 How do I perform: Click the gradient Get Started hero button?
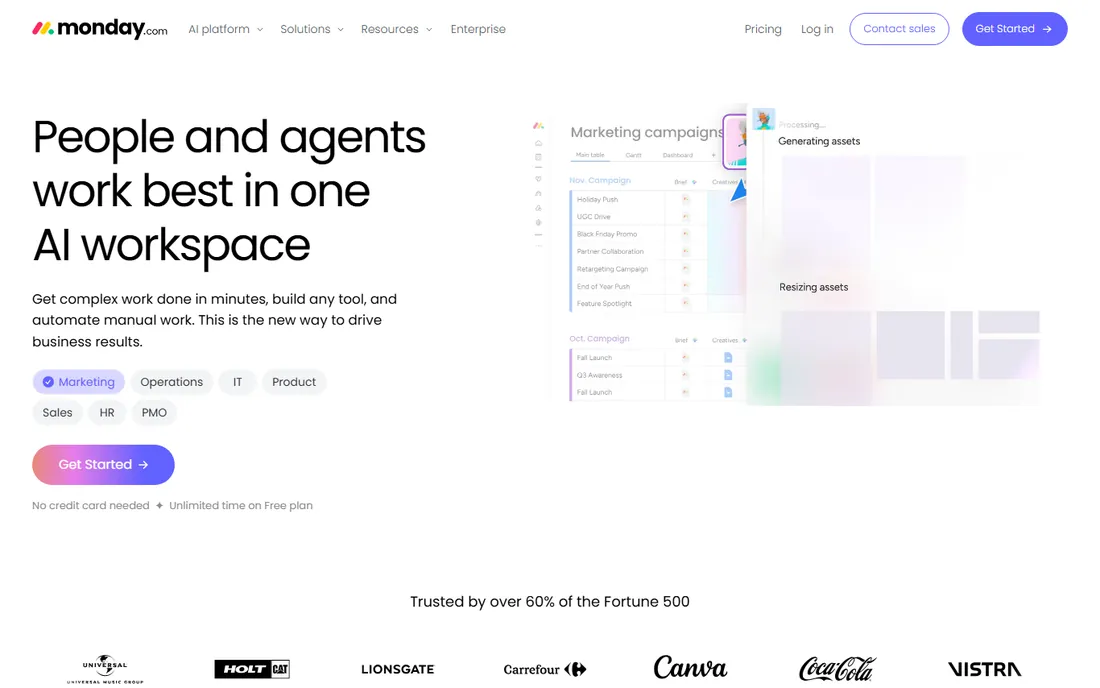[103, 464]
